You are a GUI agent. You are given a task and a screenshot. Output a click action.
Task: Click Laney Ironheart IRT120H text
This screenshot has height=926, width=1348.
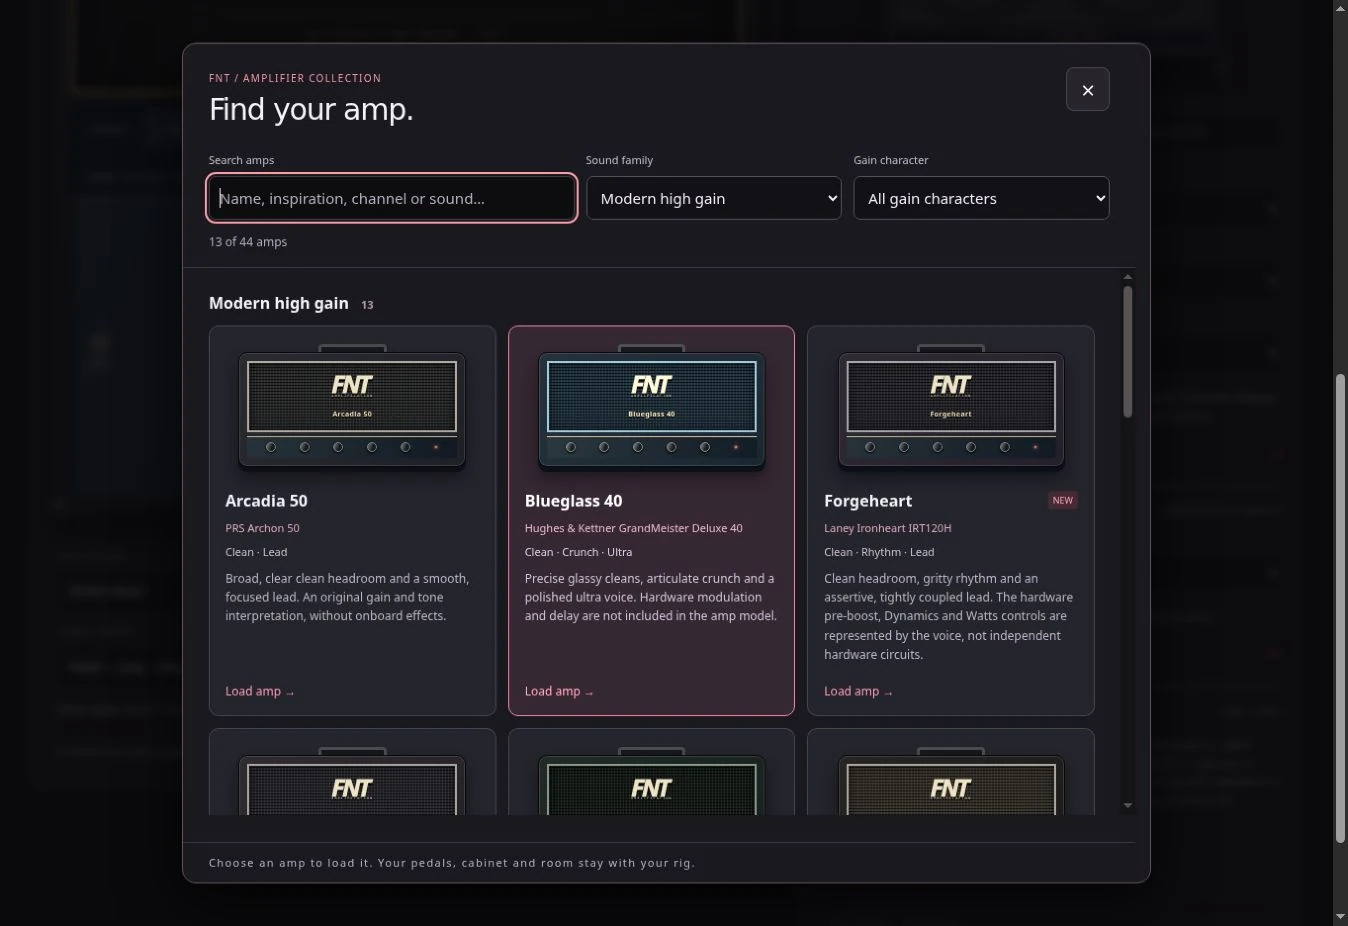click(x=887, y=528)
